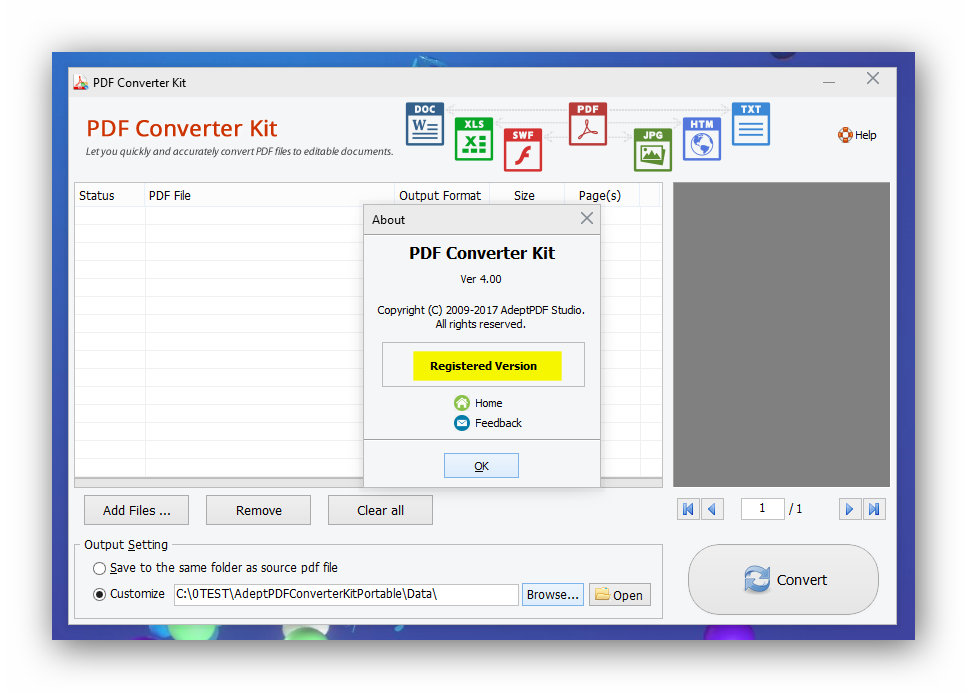Screen dimensions: 967x692
Task: Click the HTM web format icon
Action: coord(702,139)
